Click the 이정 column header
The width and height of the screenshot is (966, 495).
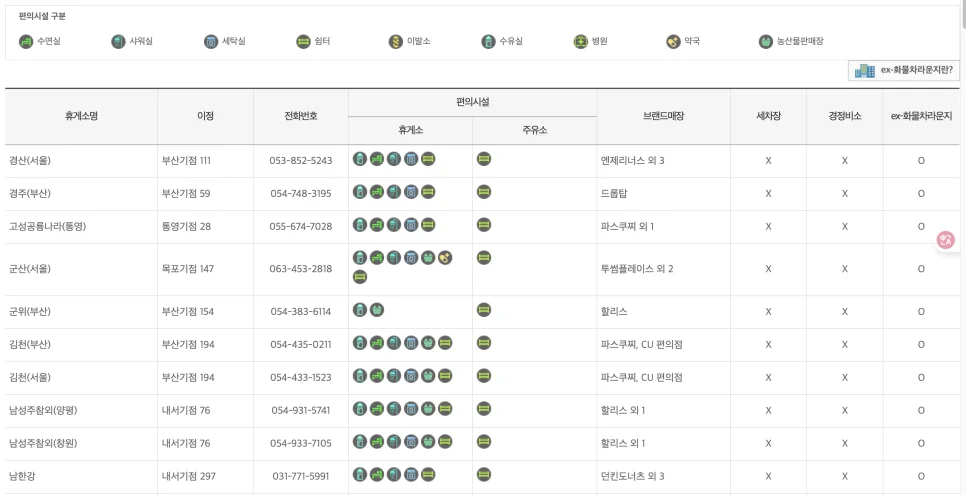pyautogui.click(x=205, y=117)
